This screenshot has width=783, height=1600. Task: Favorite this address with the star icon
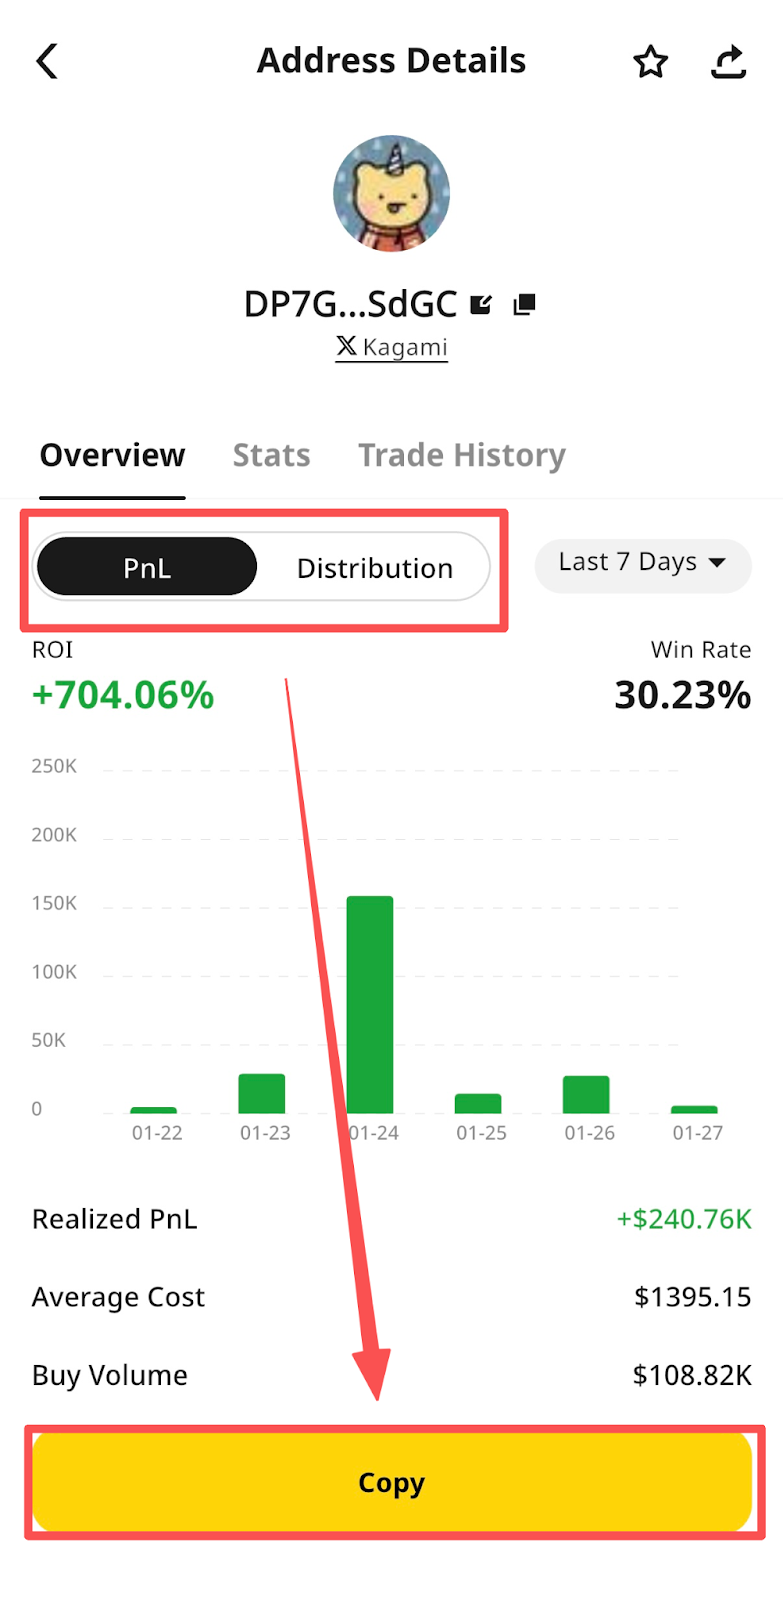(x=650, y=62)
